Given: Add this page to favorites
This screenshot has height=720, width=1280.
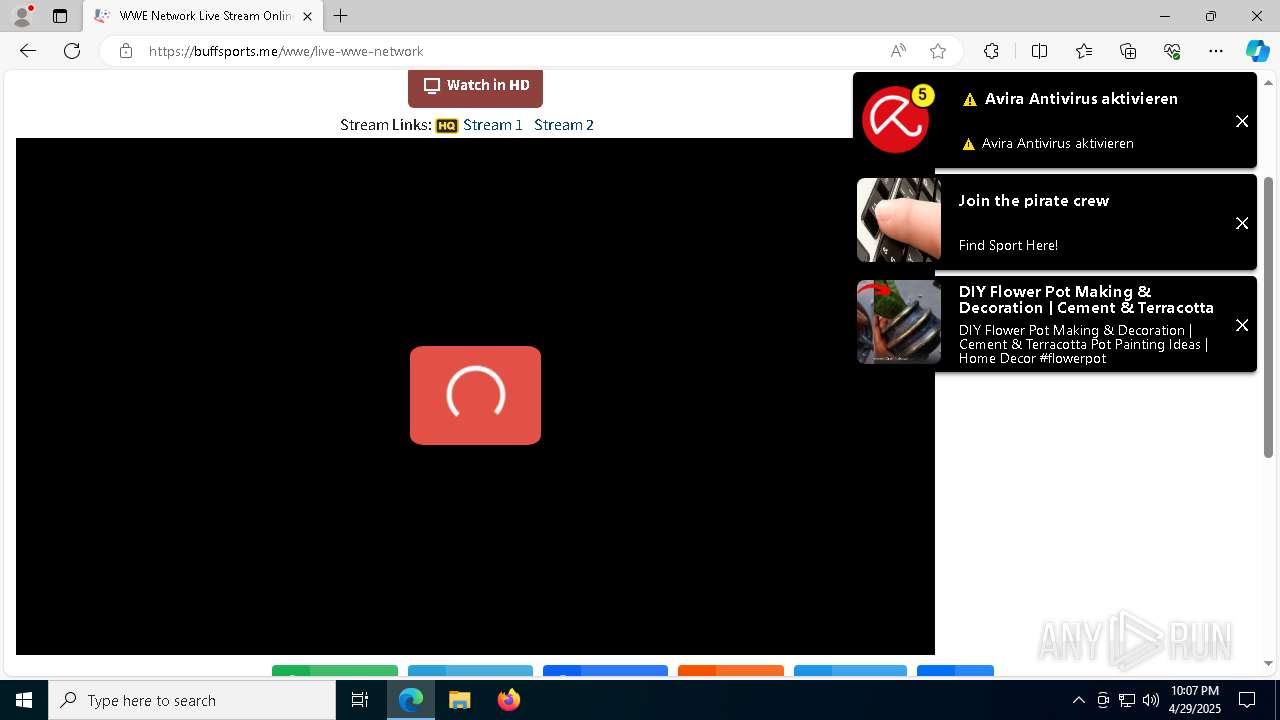Looking at the screenshot, I should point(938,51).
